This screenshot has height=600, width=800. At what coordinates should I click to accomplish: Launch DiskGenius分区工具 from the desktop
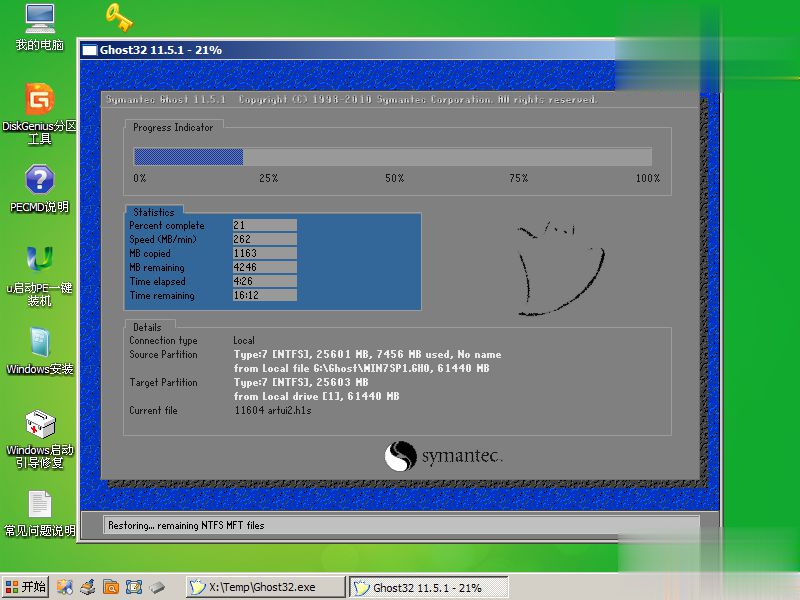[40, 113]
